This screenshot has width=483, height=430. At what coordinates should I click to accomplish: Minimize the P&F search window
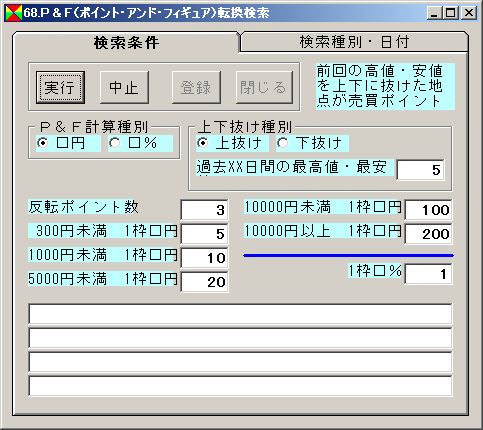[x=434, y=13]
